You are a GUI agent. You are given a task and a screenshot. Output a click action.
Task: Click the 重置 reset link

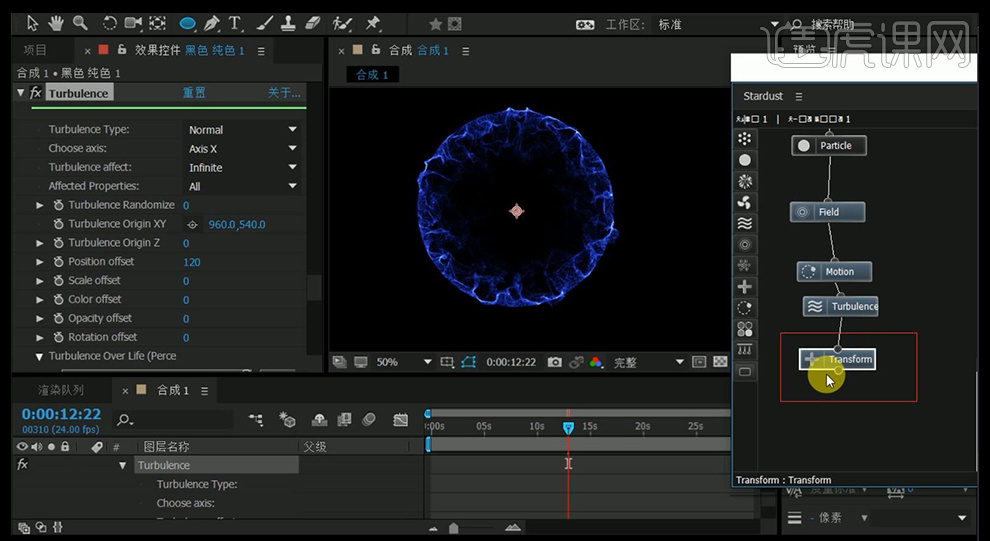pyautogui.click(x=194, y=93)
